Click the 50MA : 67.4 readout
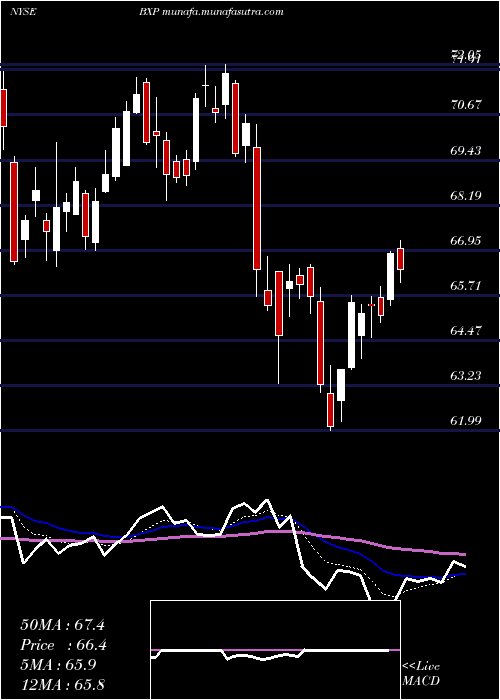 pyautogui.click(x=62, y=625)
